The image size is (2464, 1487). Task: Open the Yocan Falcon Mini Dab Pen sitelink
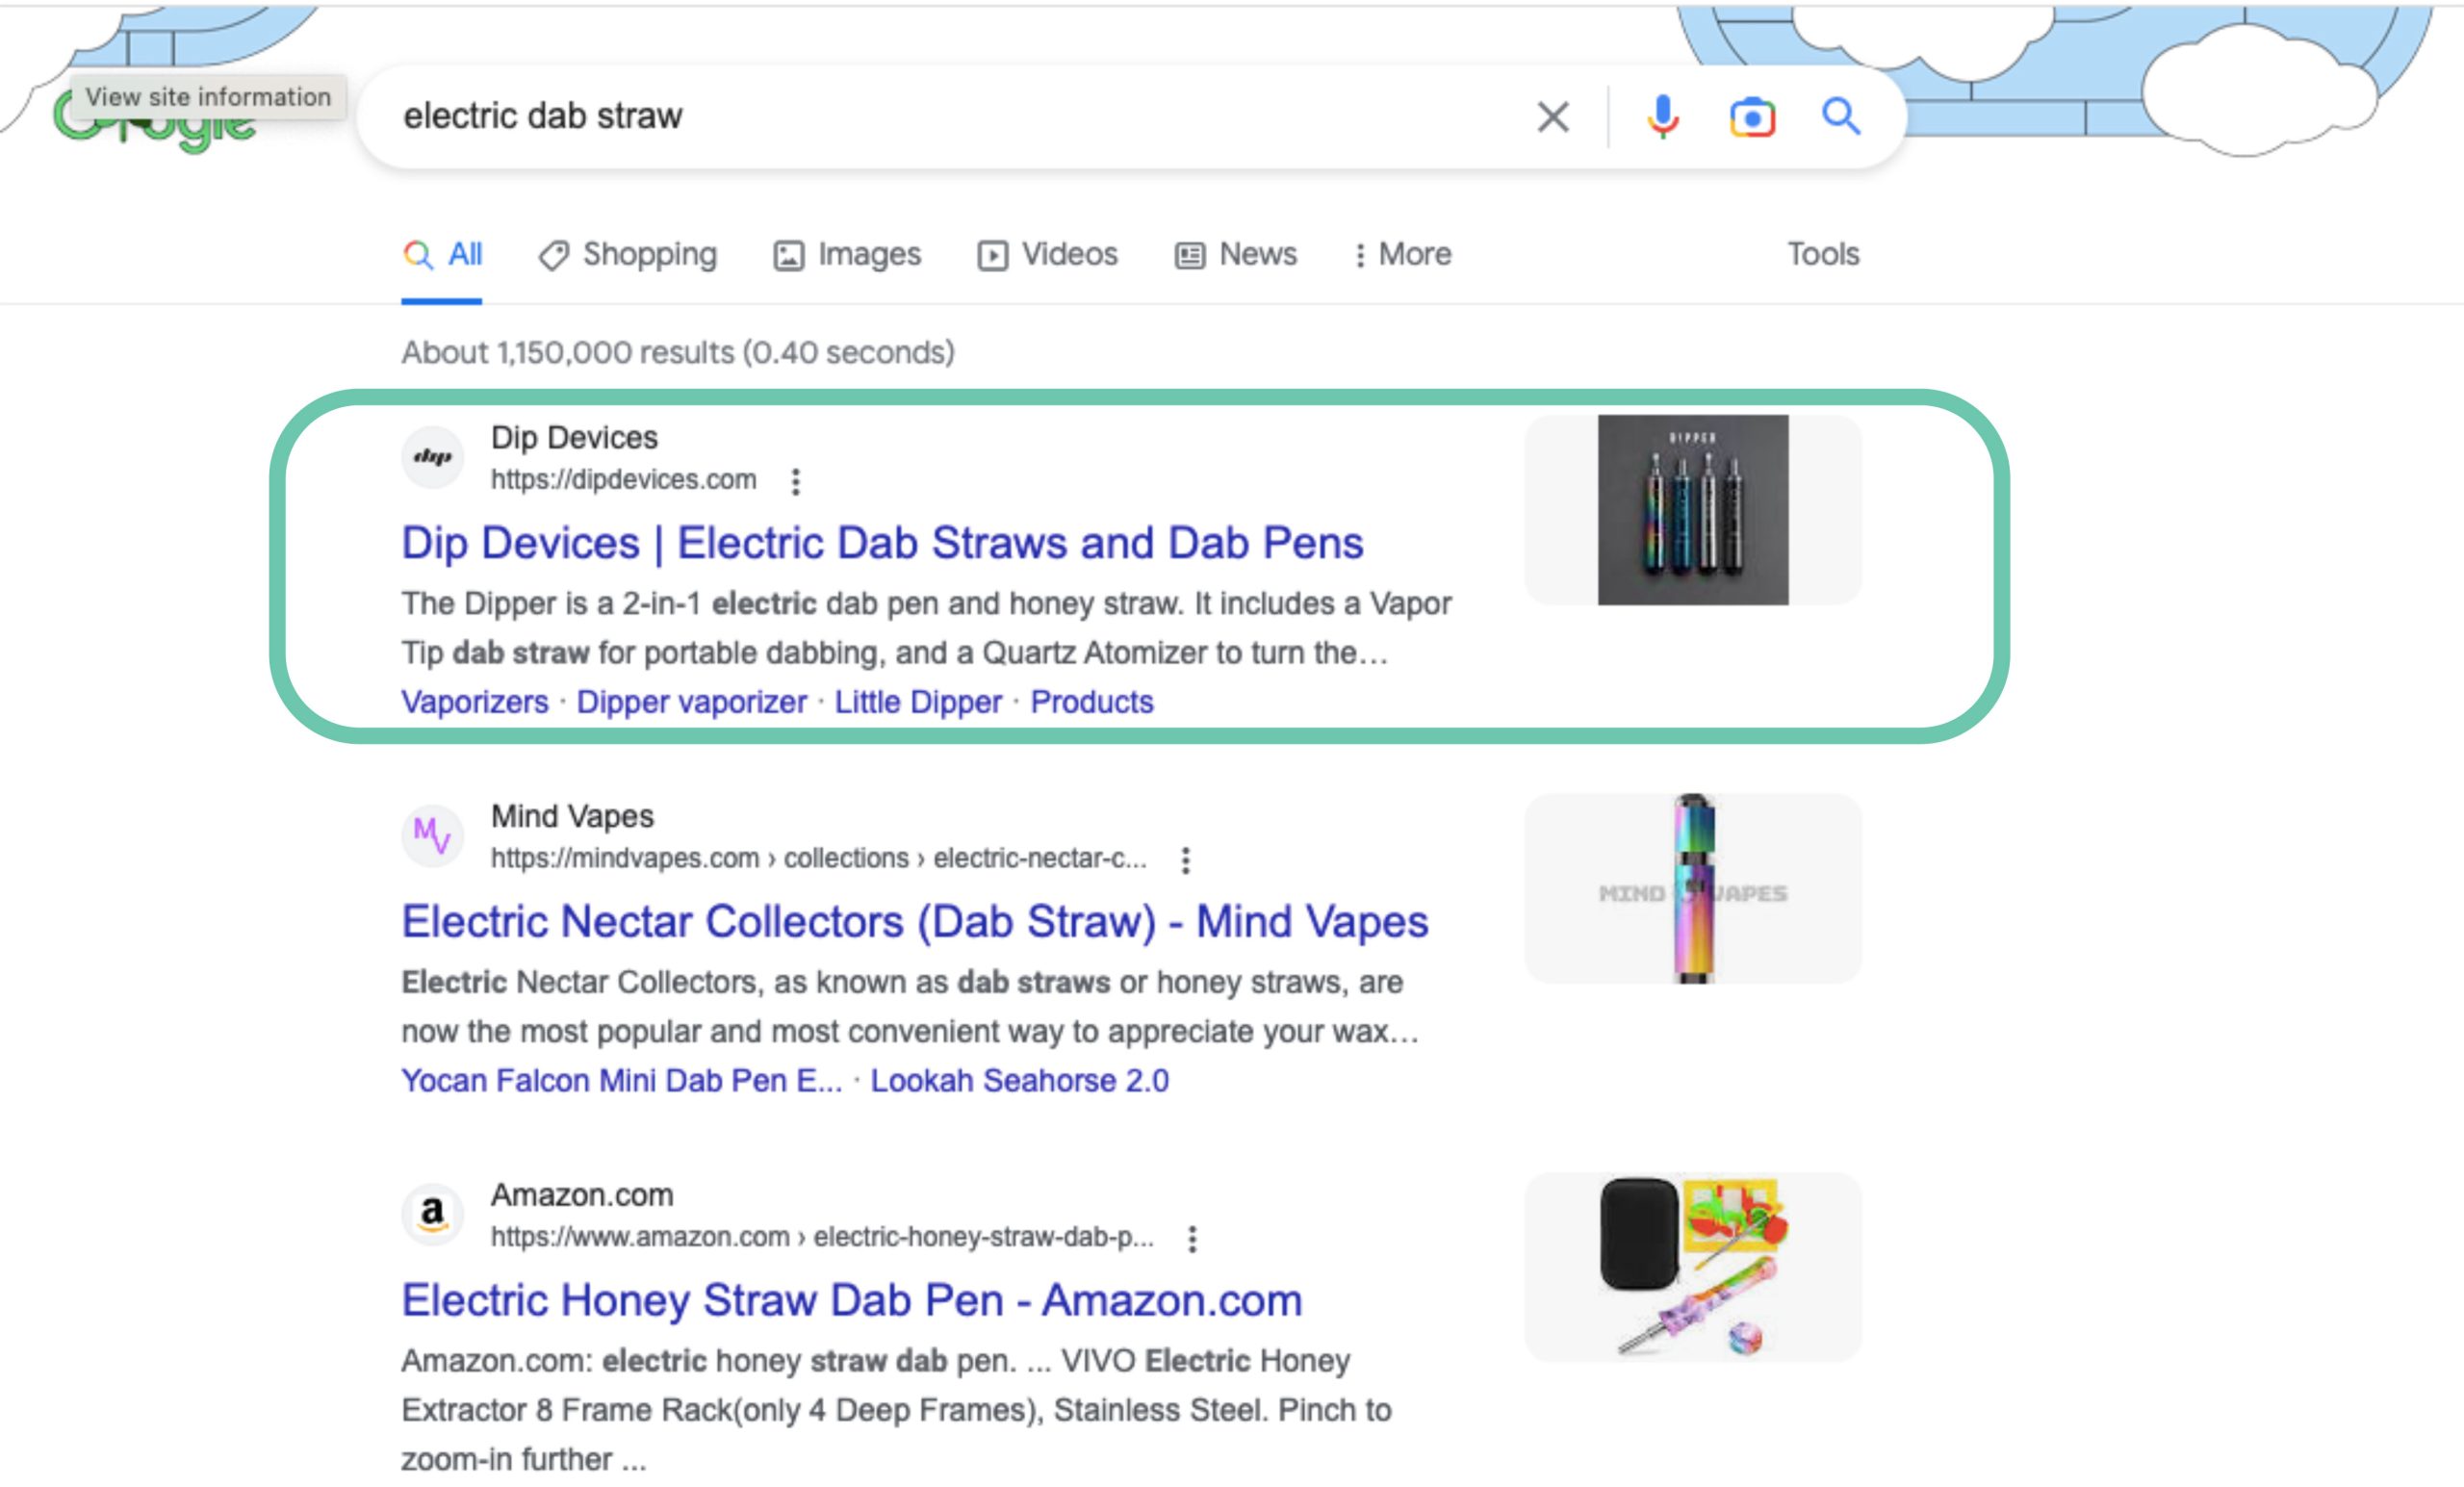pyautogui.click(x=622, y=1081)
